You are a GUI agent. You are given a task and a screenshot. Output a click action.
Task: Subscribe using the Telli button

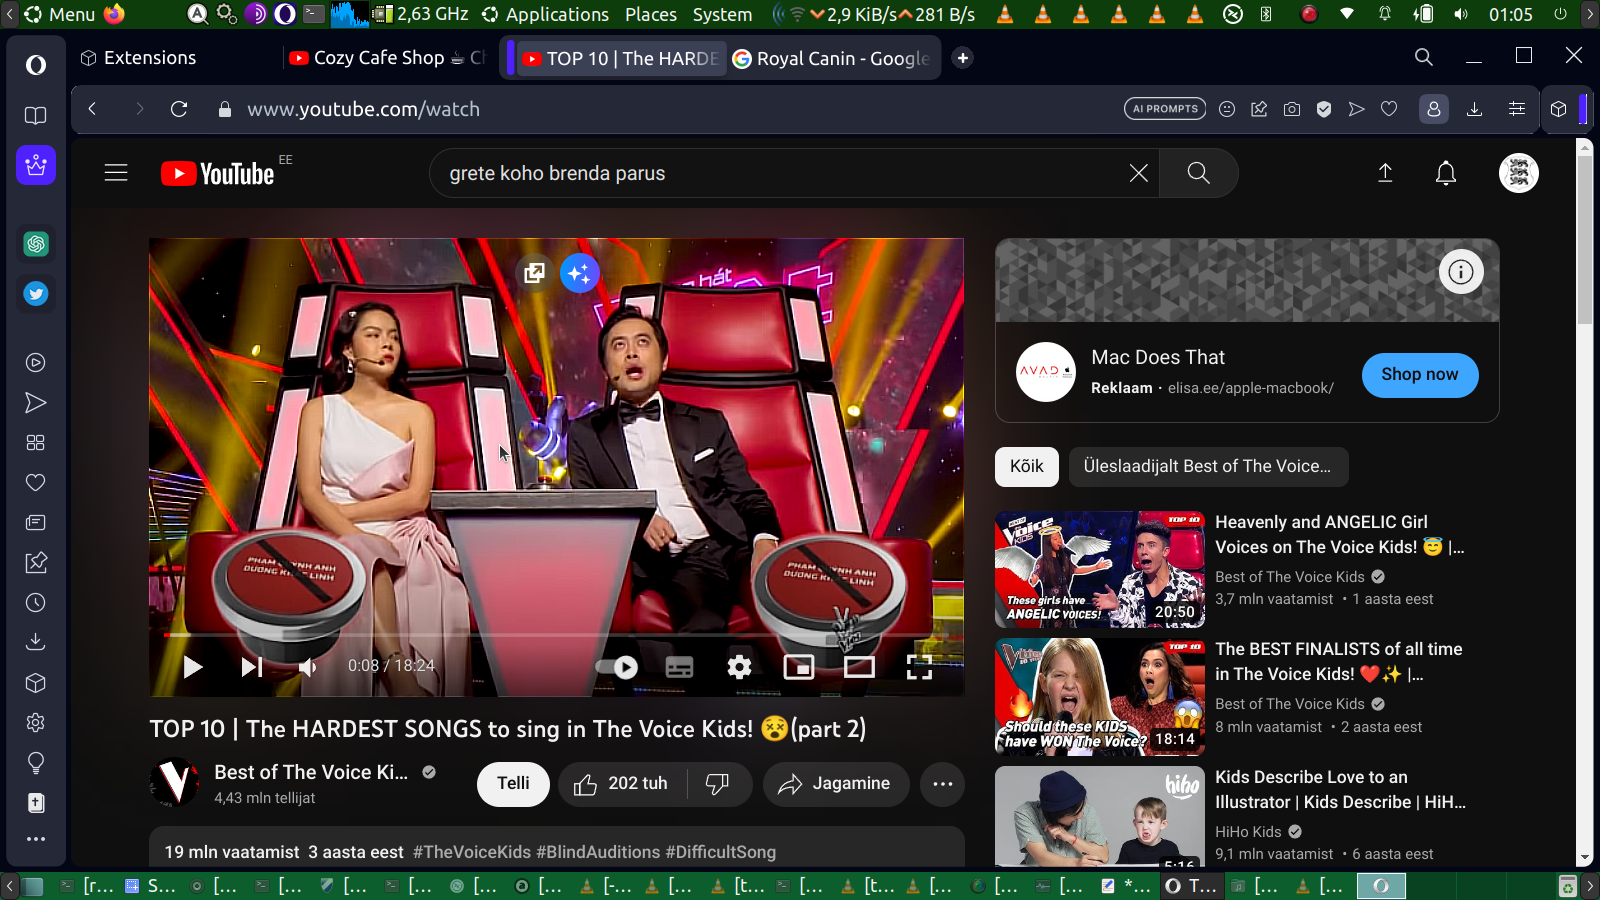pyautogui.click(x=513, y=784)
